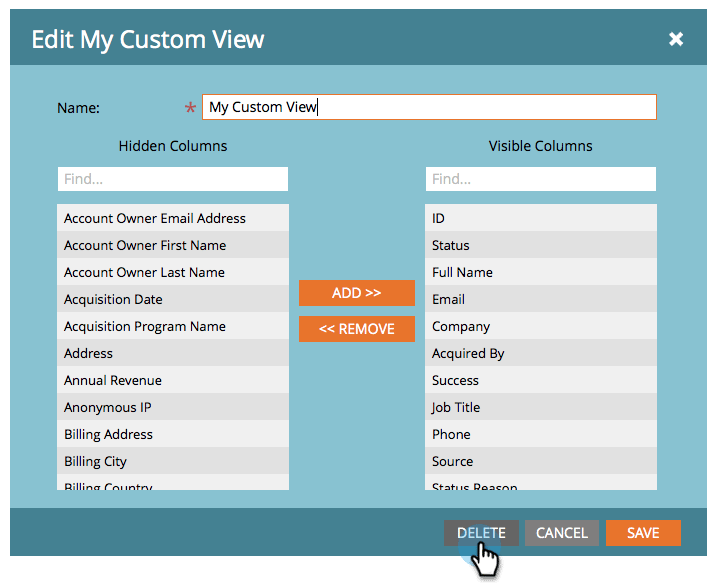Screen dimensions: 716x584
Task: Select Billing Country hidden column
Action: coord(173,483)
